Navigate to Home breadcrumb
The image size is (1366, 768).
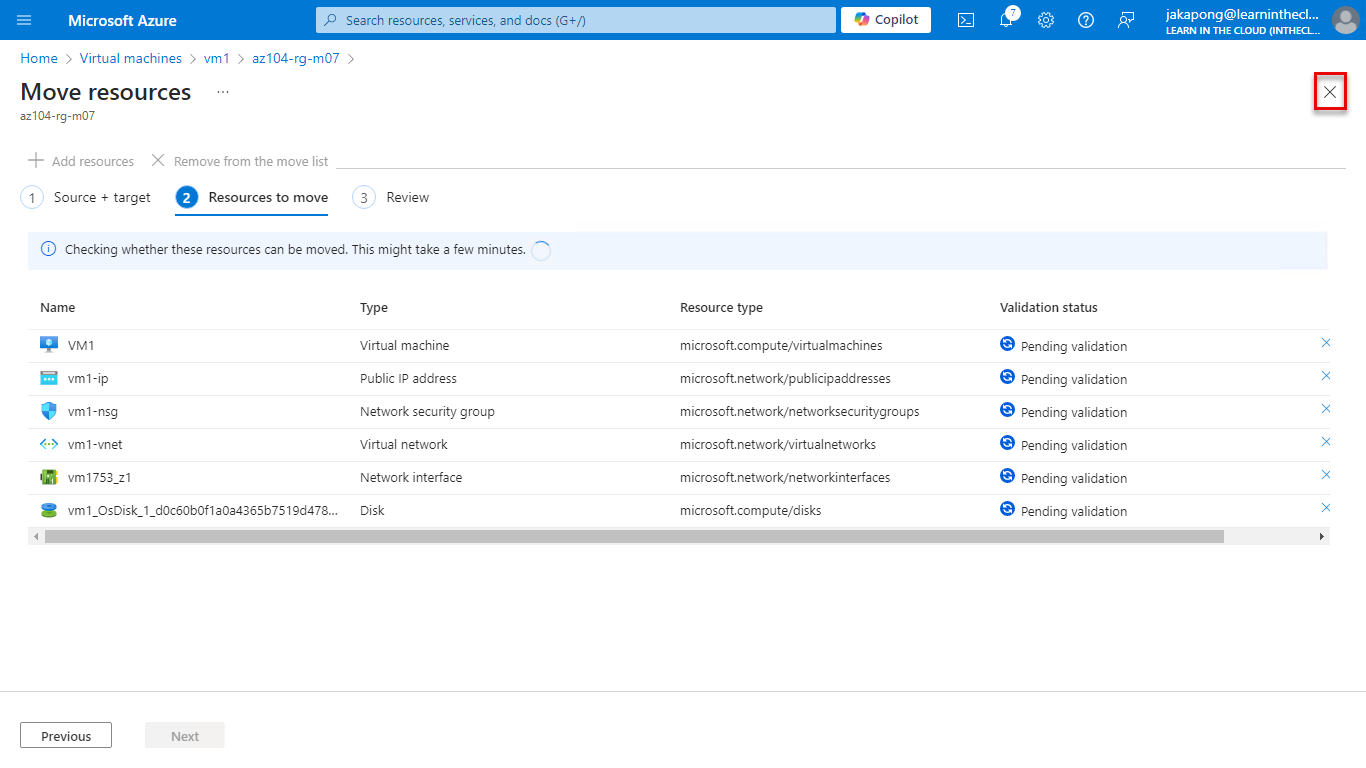(x=39, y=59)
